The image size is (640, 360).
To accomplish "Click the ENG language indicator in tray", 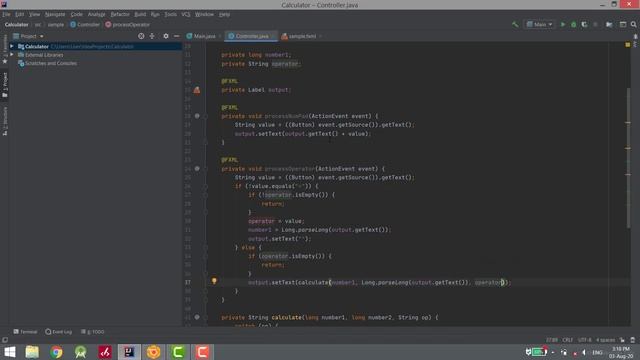I will pyautogui.click(x=597, y=353).
